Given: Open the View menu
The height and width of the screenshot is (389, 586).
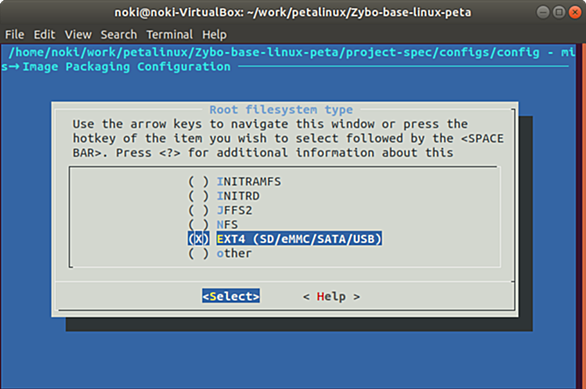Looking at the screenshot, I should click(x=78, y=35).
